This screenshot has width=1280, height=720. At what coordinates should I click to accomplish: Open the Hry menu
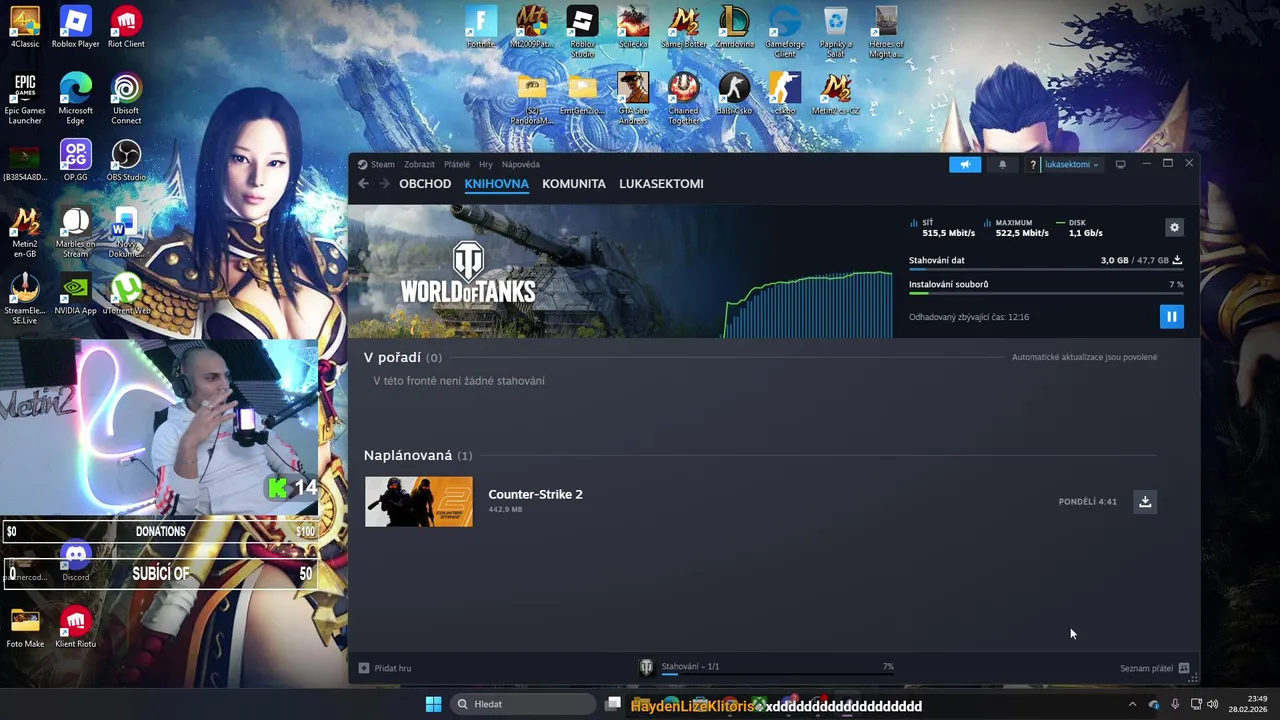486,164
